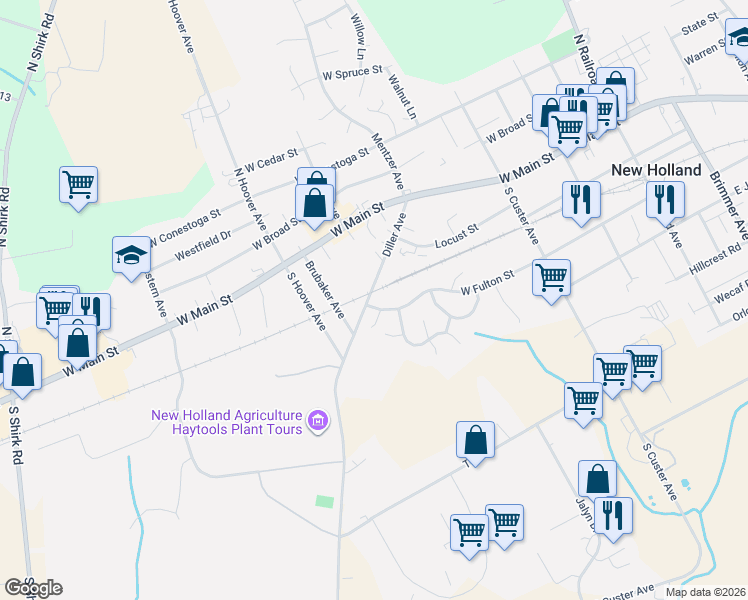The width and height of the screenshot is (748, 600).
Task: Click the 'Westfield Dr' street label
Action: click(203, 245)
